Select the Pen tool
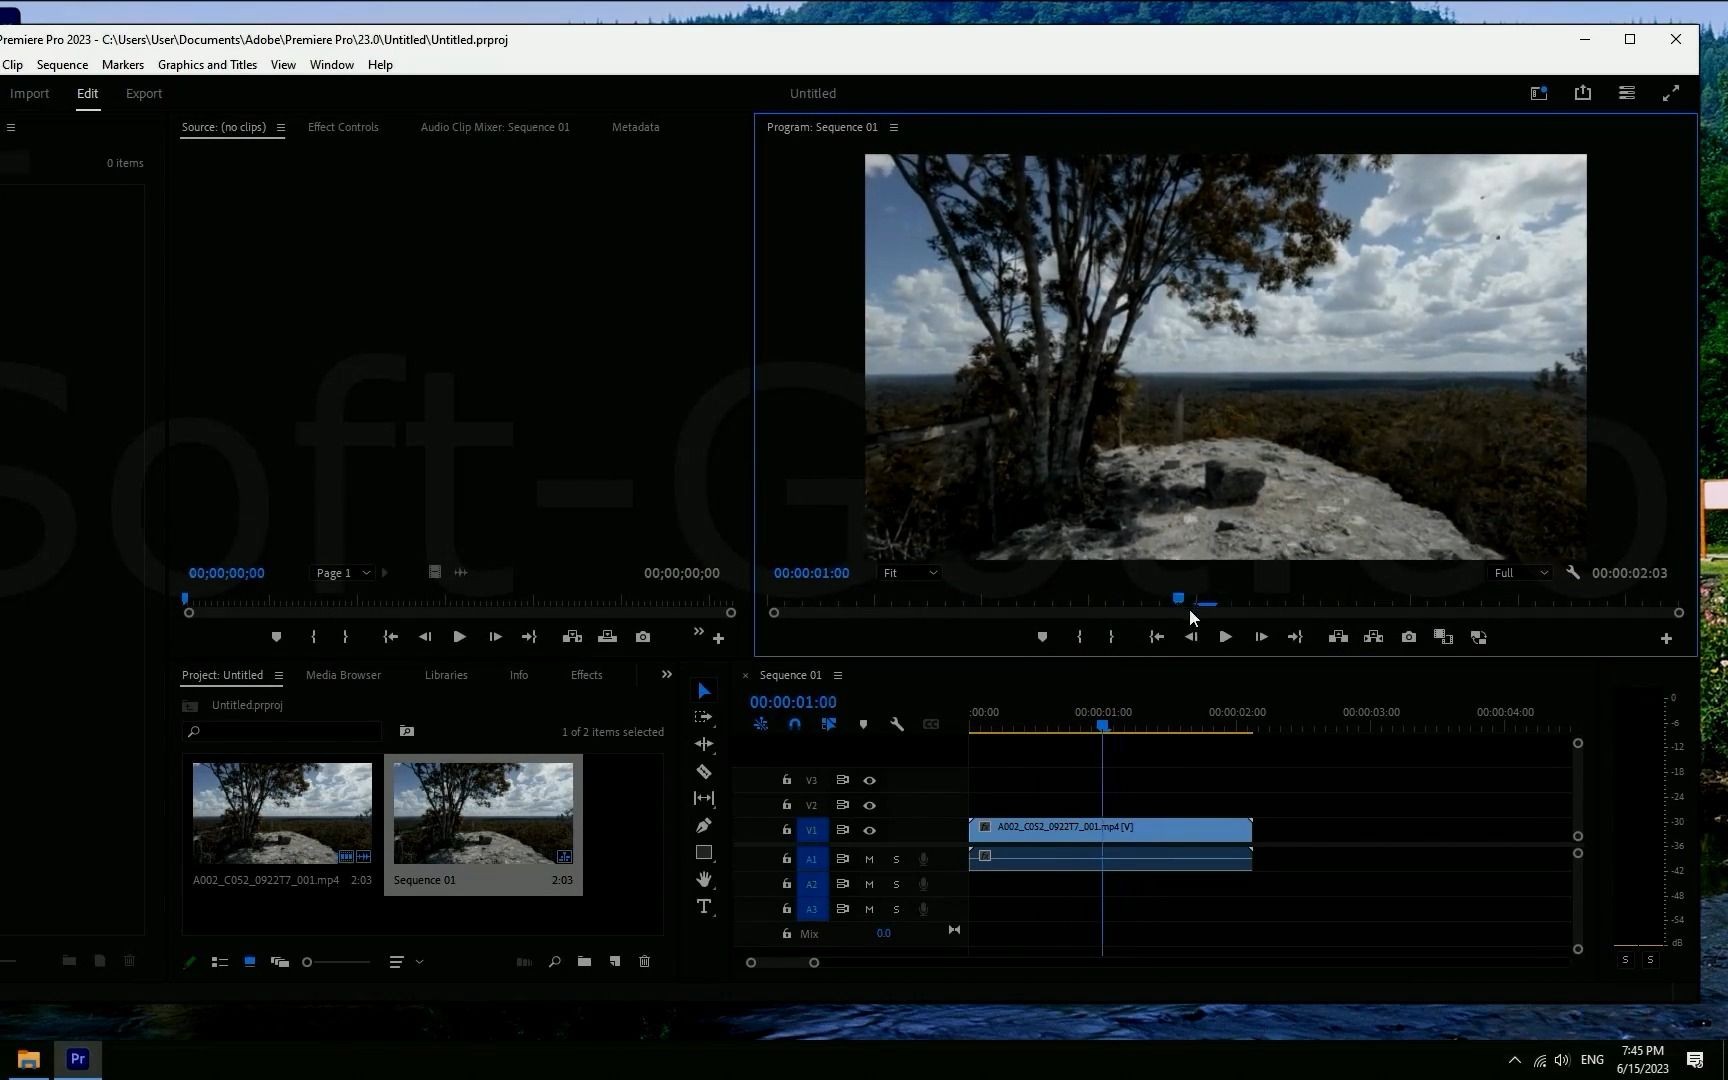1728x1080 pixels. 704,825
